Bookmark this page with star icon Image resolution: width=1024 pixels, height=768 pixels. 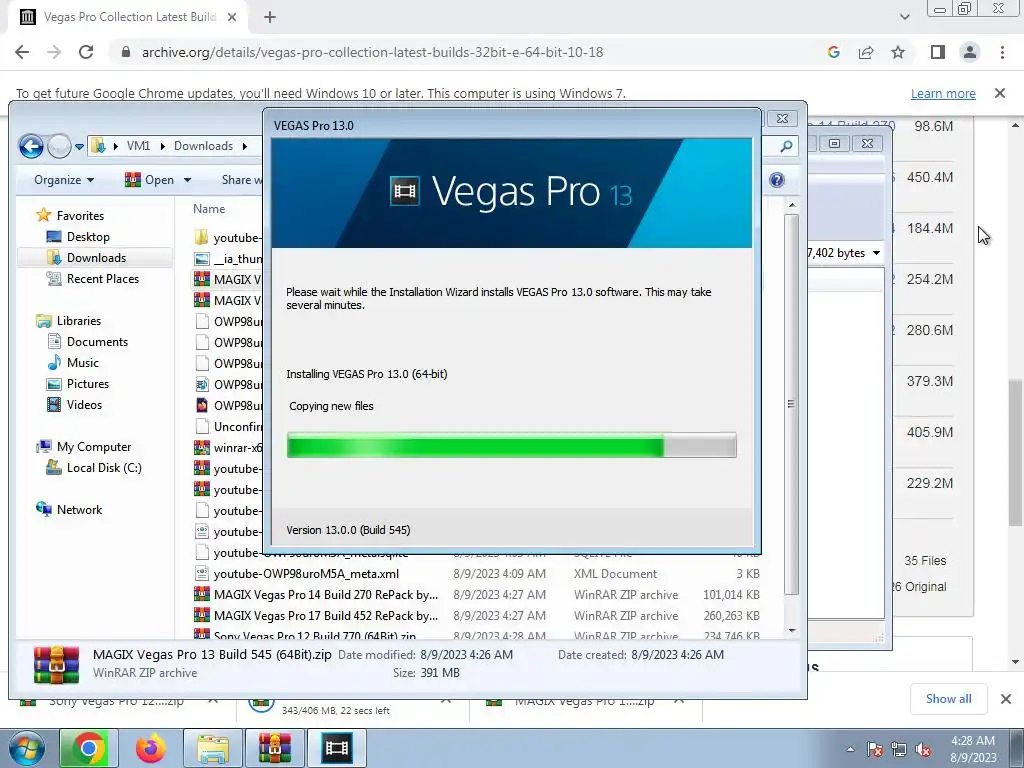[x=898, y=52]
